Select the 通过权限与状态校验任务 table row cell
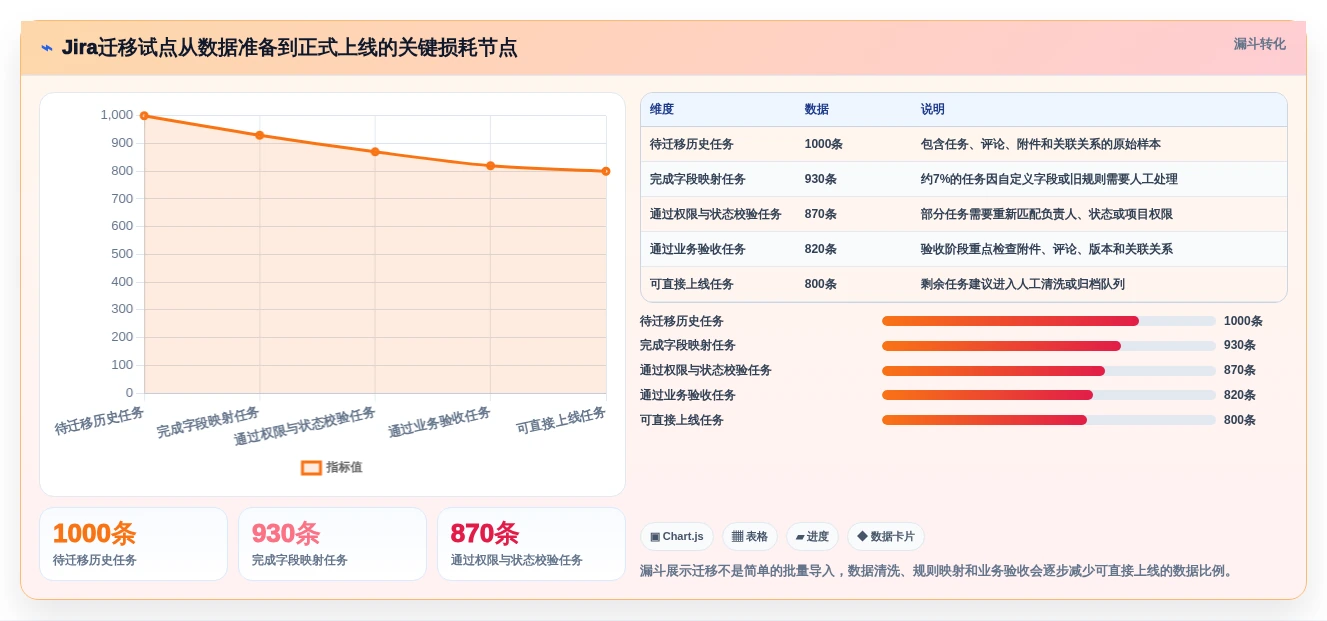This screenshot has width=1327, height=621. 716,214
